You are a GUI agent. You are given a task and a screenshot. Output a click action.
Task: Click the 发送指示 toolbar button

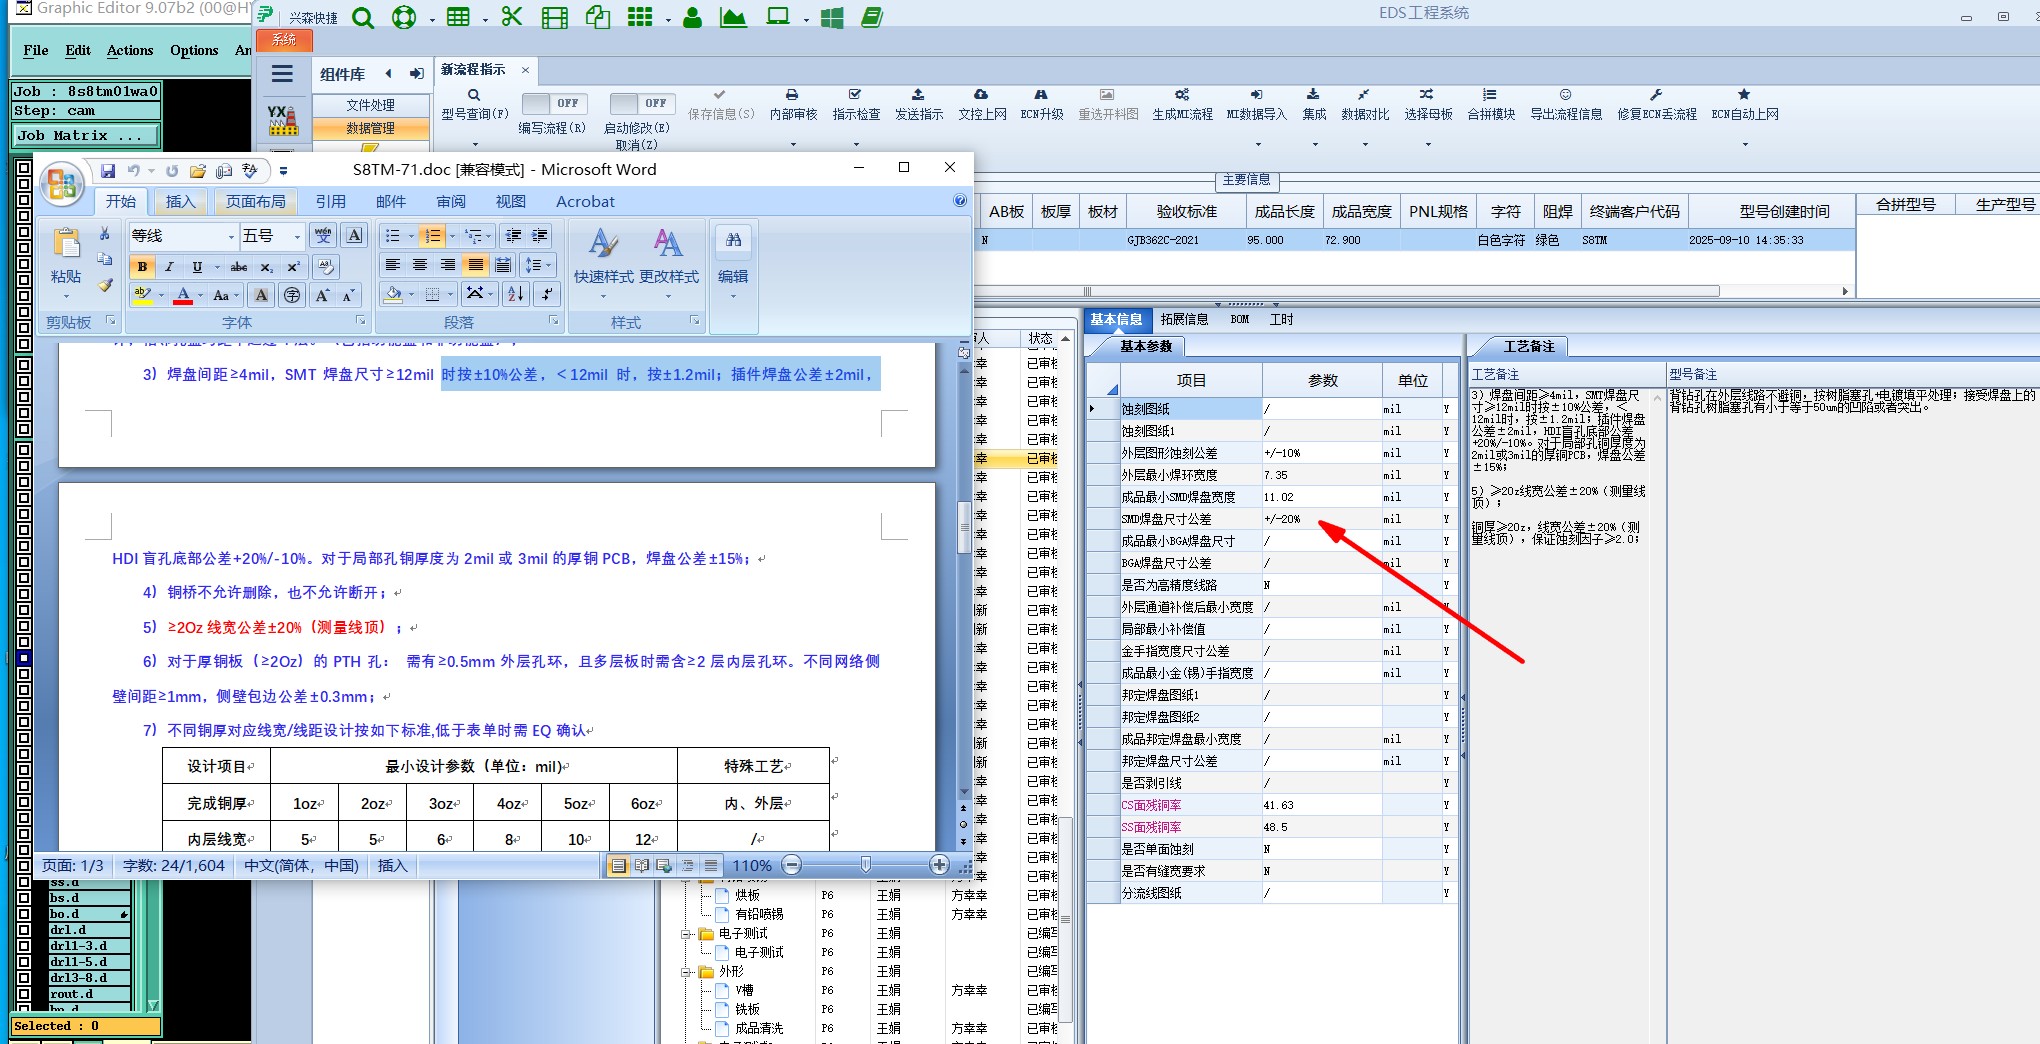919,105
